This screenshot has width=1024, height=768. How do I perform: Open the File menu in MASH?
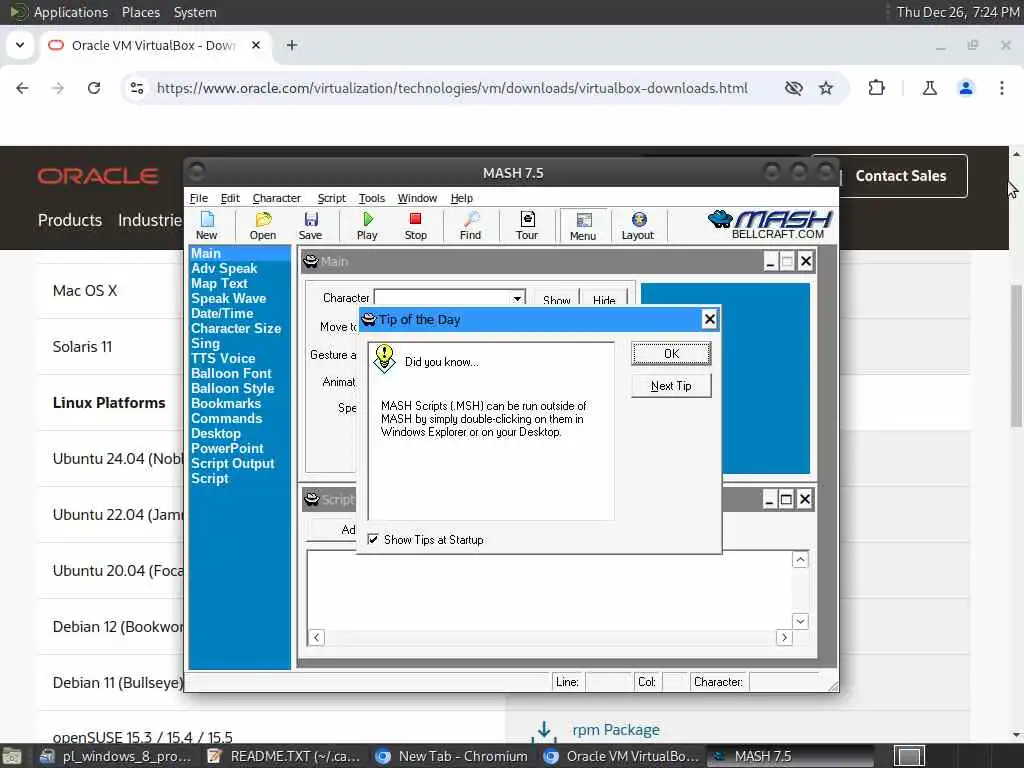199,198
